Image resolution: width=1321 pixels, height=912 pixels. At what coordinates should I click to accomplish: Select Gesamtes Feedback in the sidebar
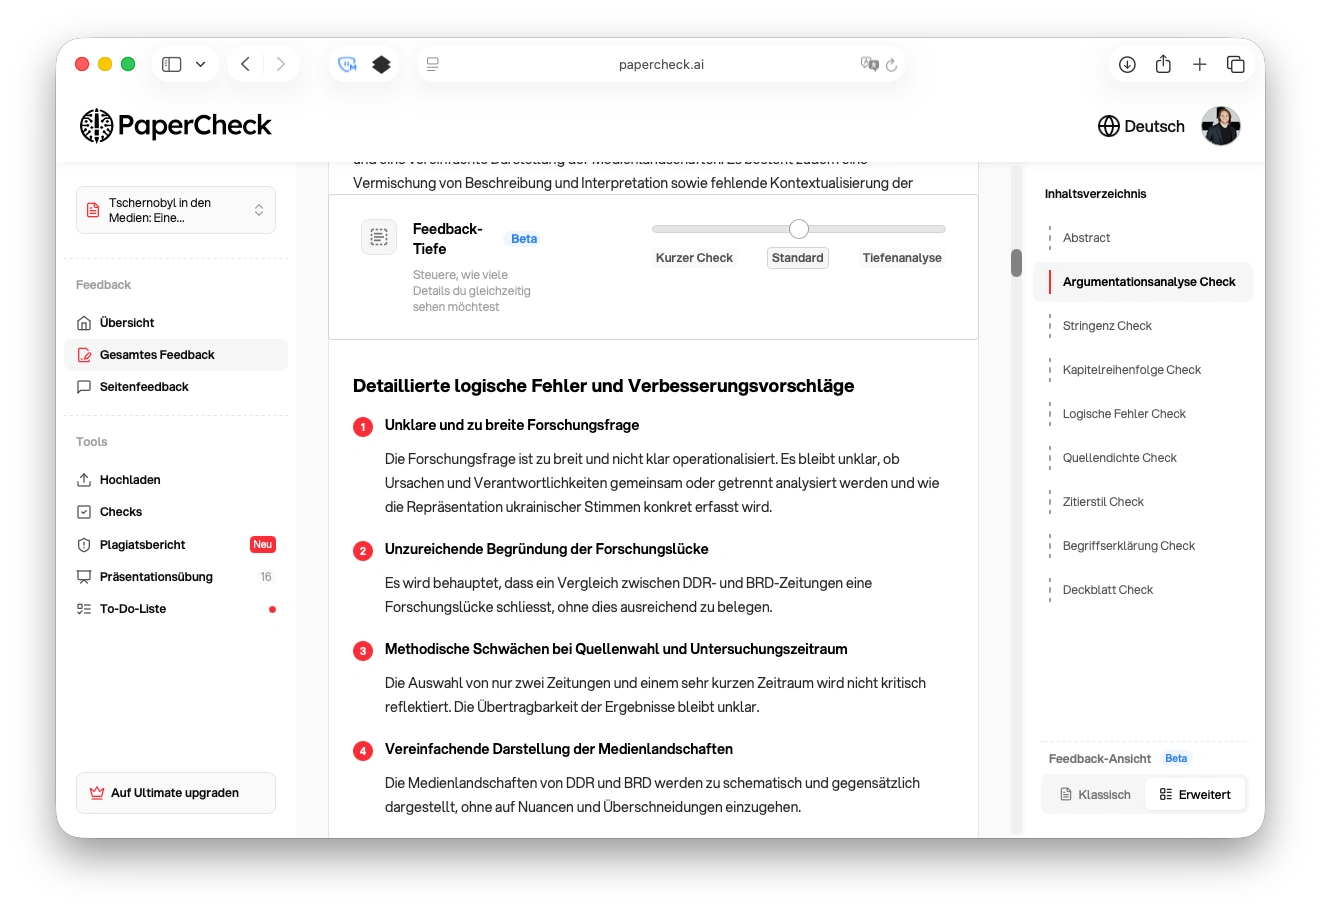[155, 354]
